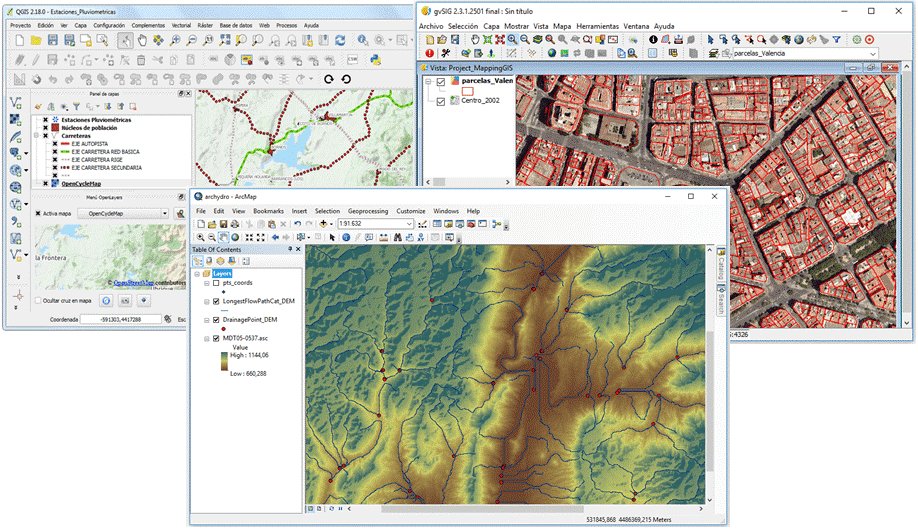
Task: Open OpenCycleMap dropdown in QGIS OpenLayers panel
Action: click(x=165, y=214)
